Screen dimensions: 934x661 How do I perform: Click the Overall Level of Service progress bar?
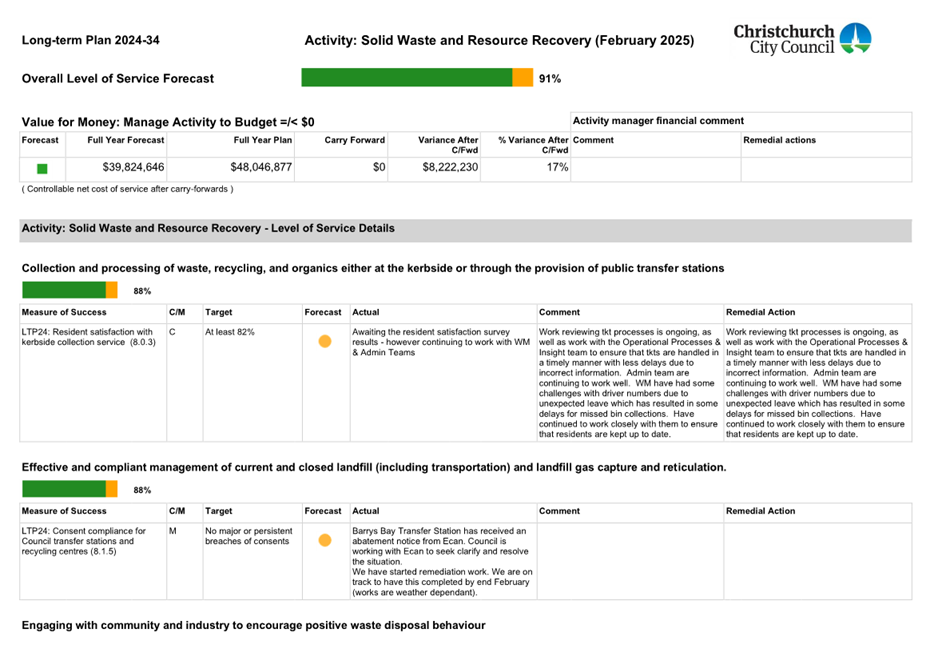pyautogui.click(x=416, y=78)
